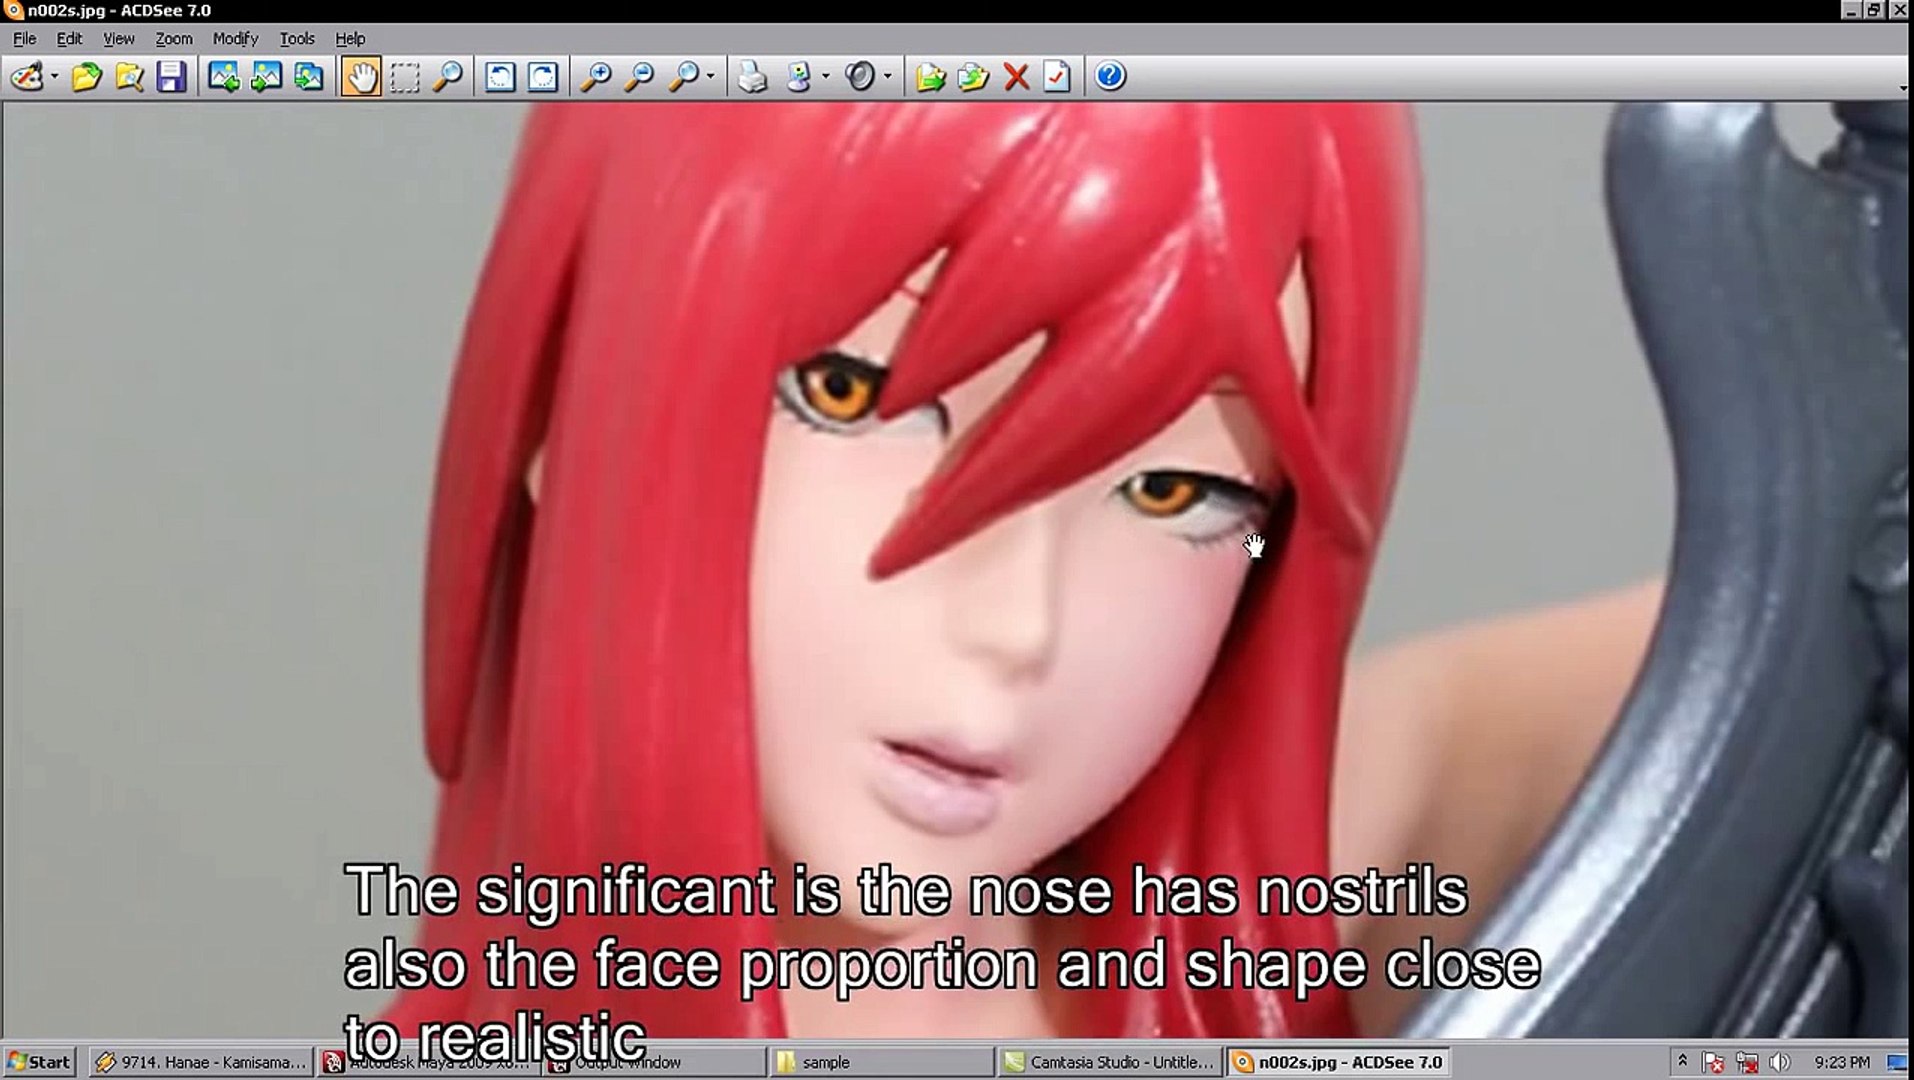This screenshot has width=1914, height=1080.
Task: Click the Zoom To magnifier icon
Action: [683, 76]
